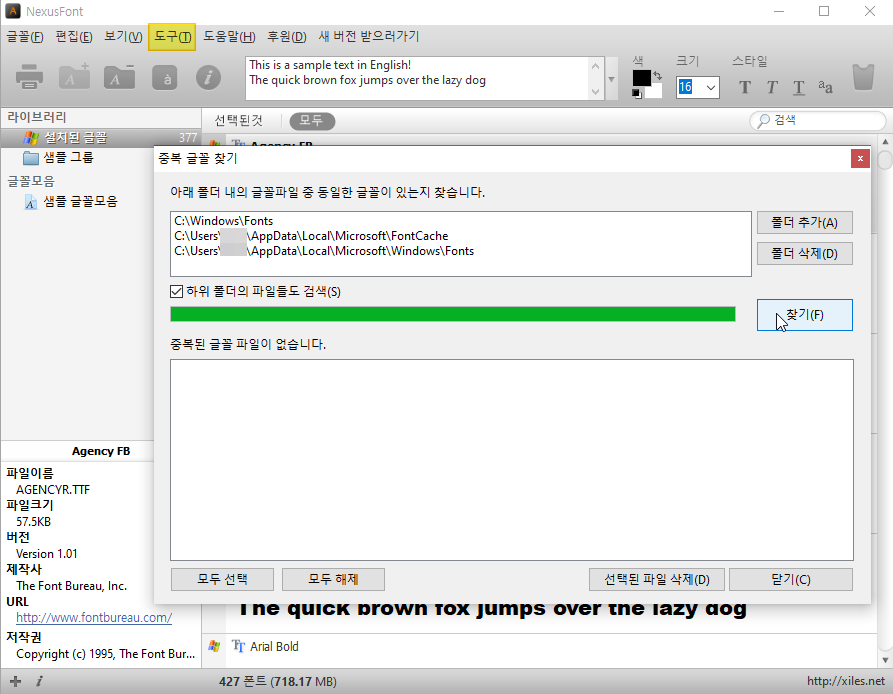Toggle the anti-aliasing aa icon
The image size is (893, 694).
click(x=825, y=87)
